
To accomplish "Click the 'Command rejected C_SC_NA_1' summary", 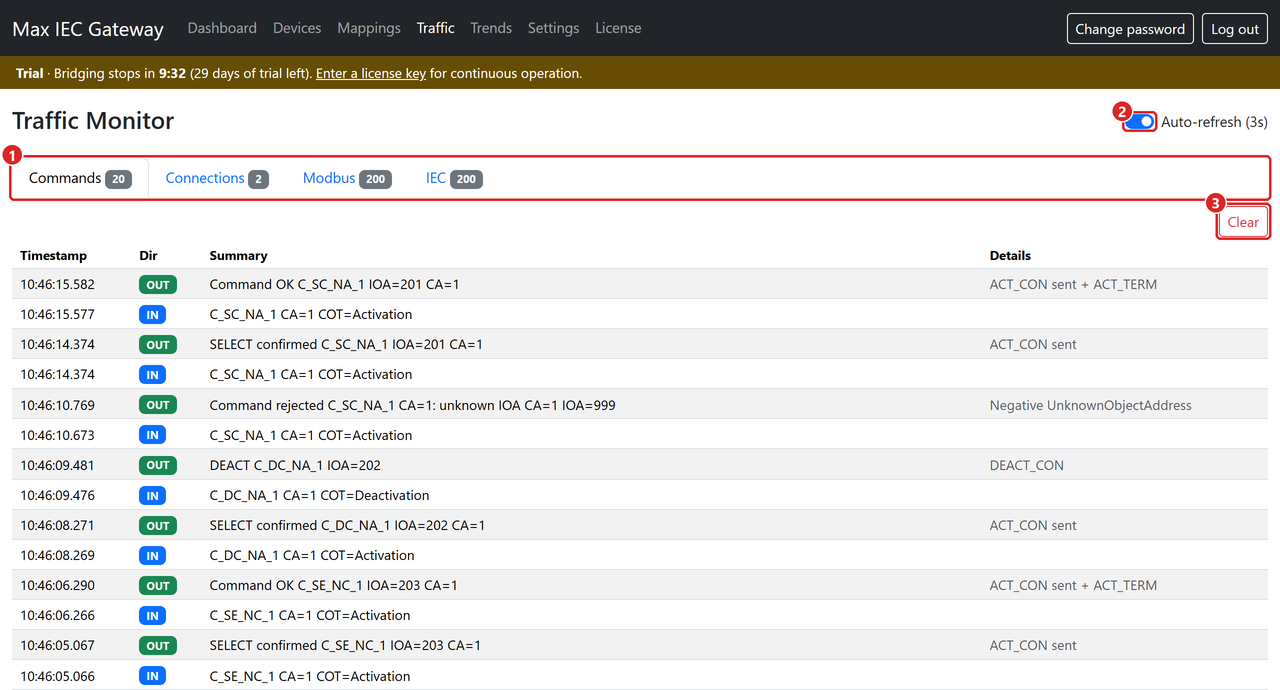I will (413, 405).
